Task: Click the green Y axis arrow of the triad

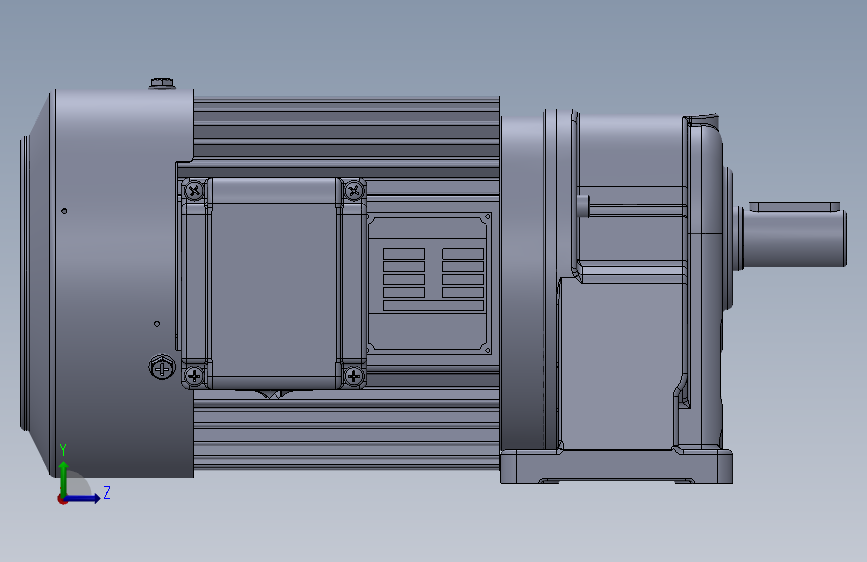Action: (x=64, y=476)
